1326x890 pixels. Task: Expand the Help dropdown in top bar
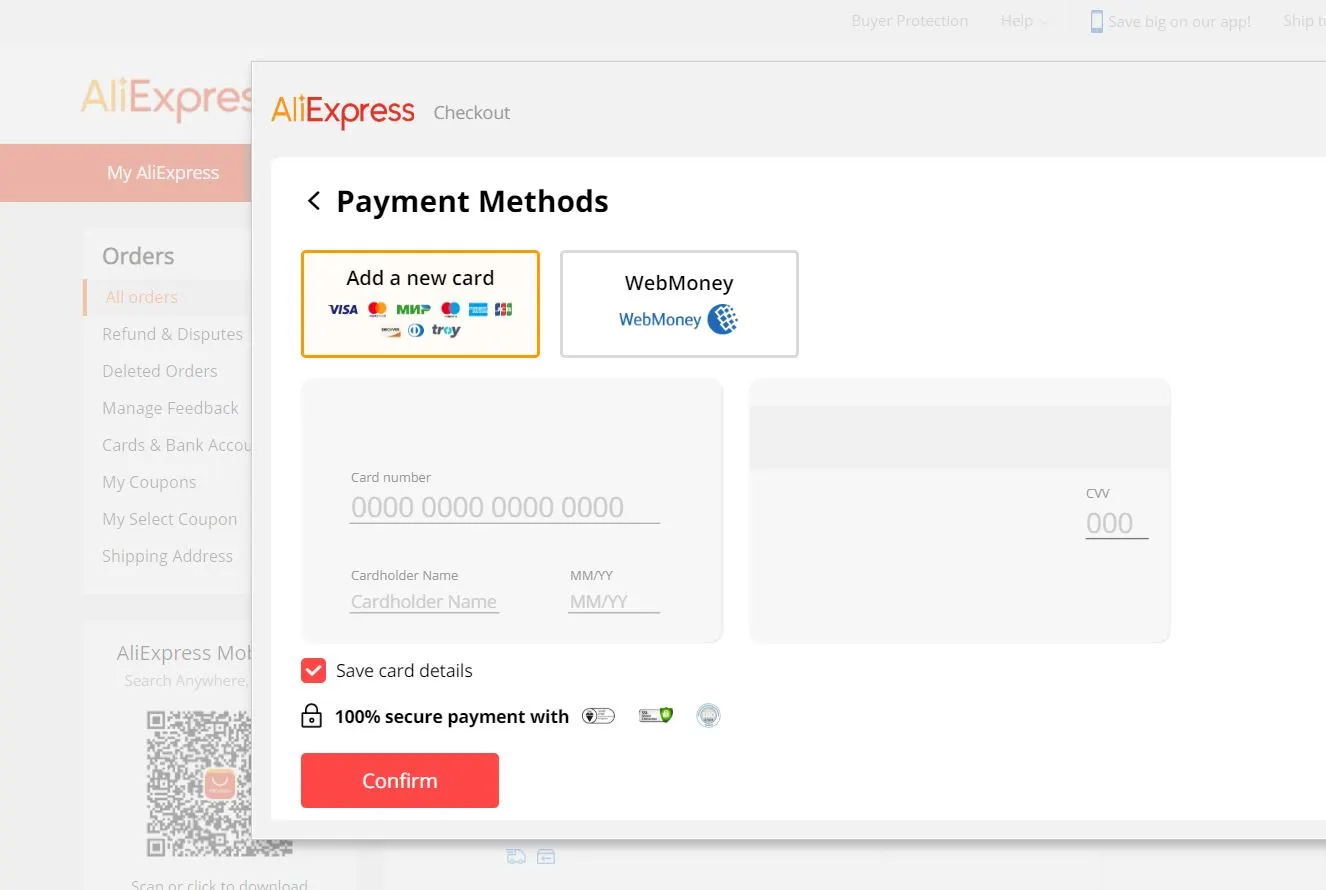tap(1025, 21)
